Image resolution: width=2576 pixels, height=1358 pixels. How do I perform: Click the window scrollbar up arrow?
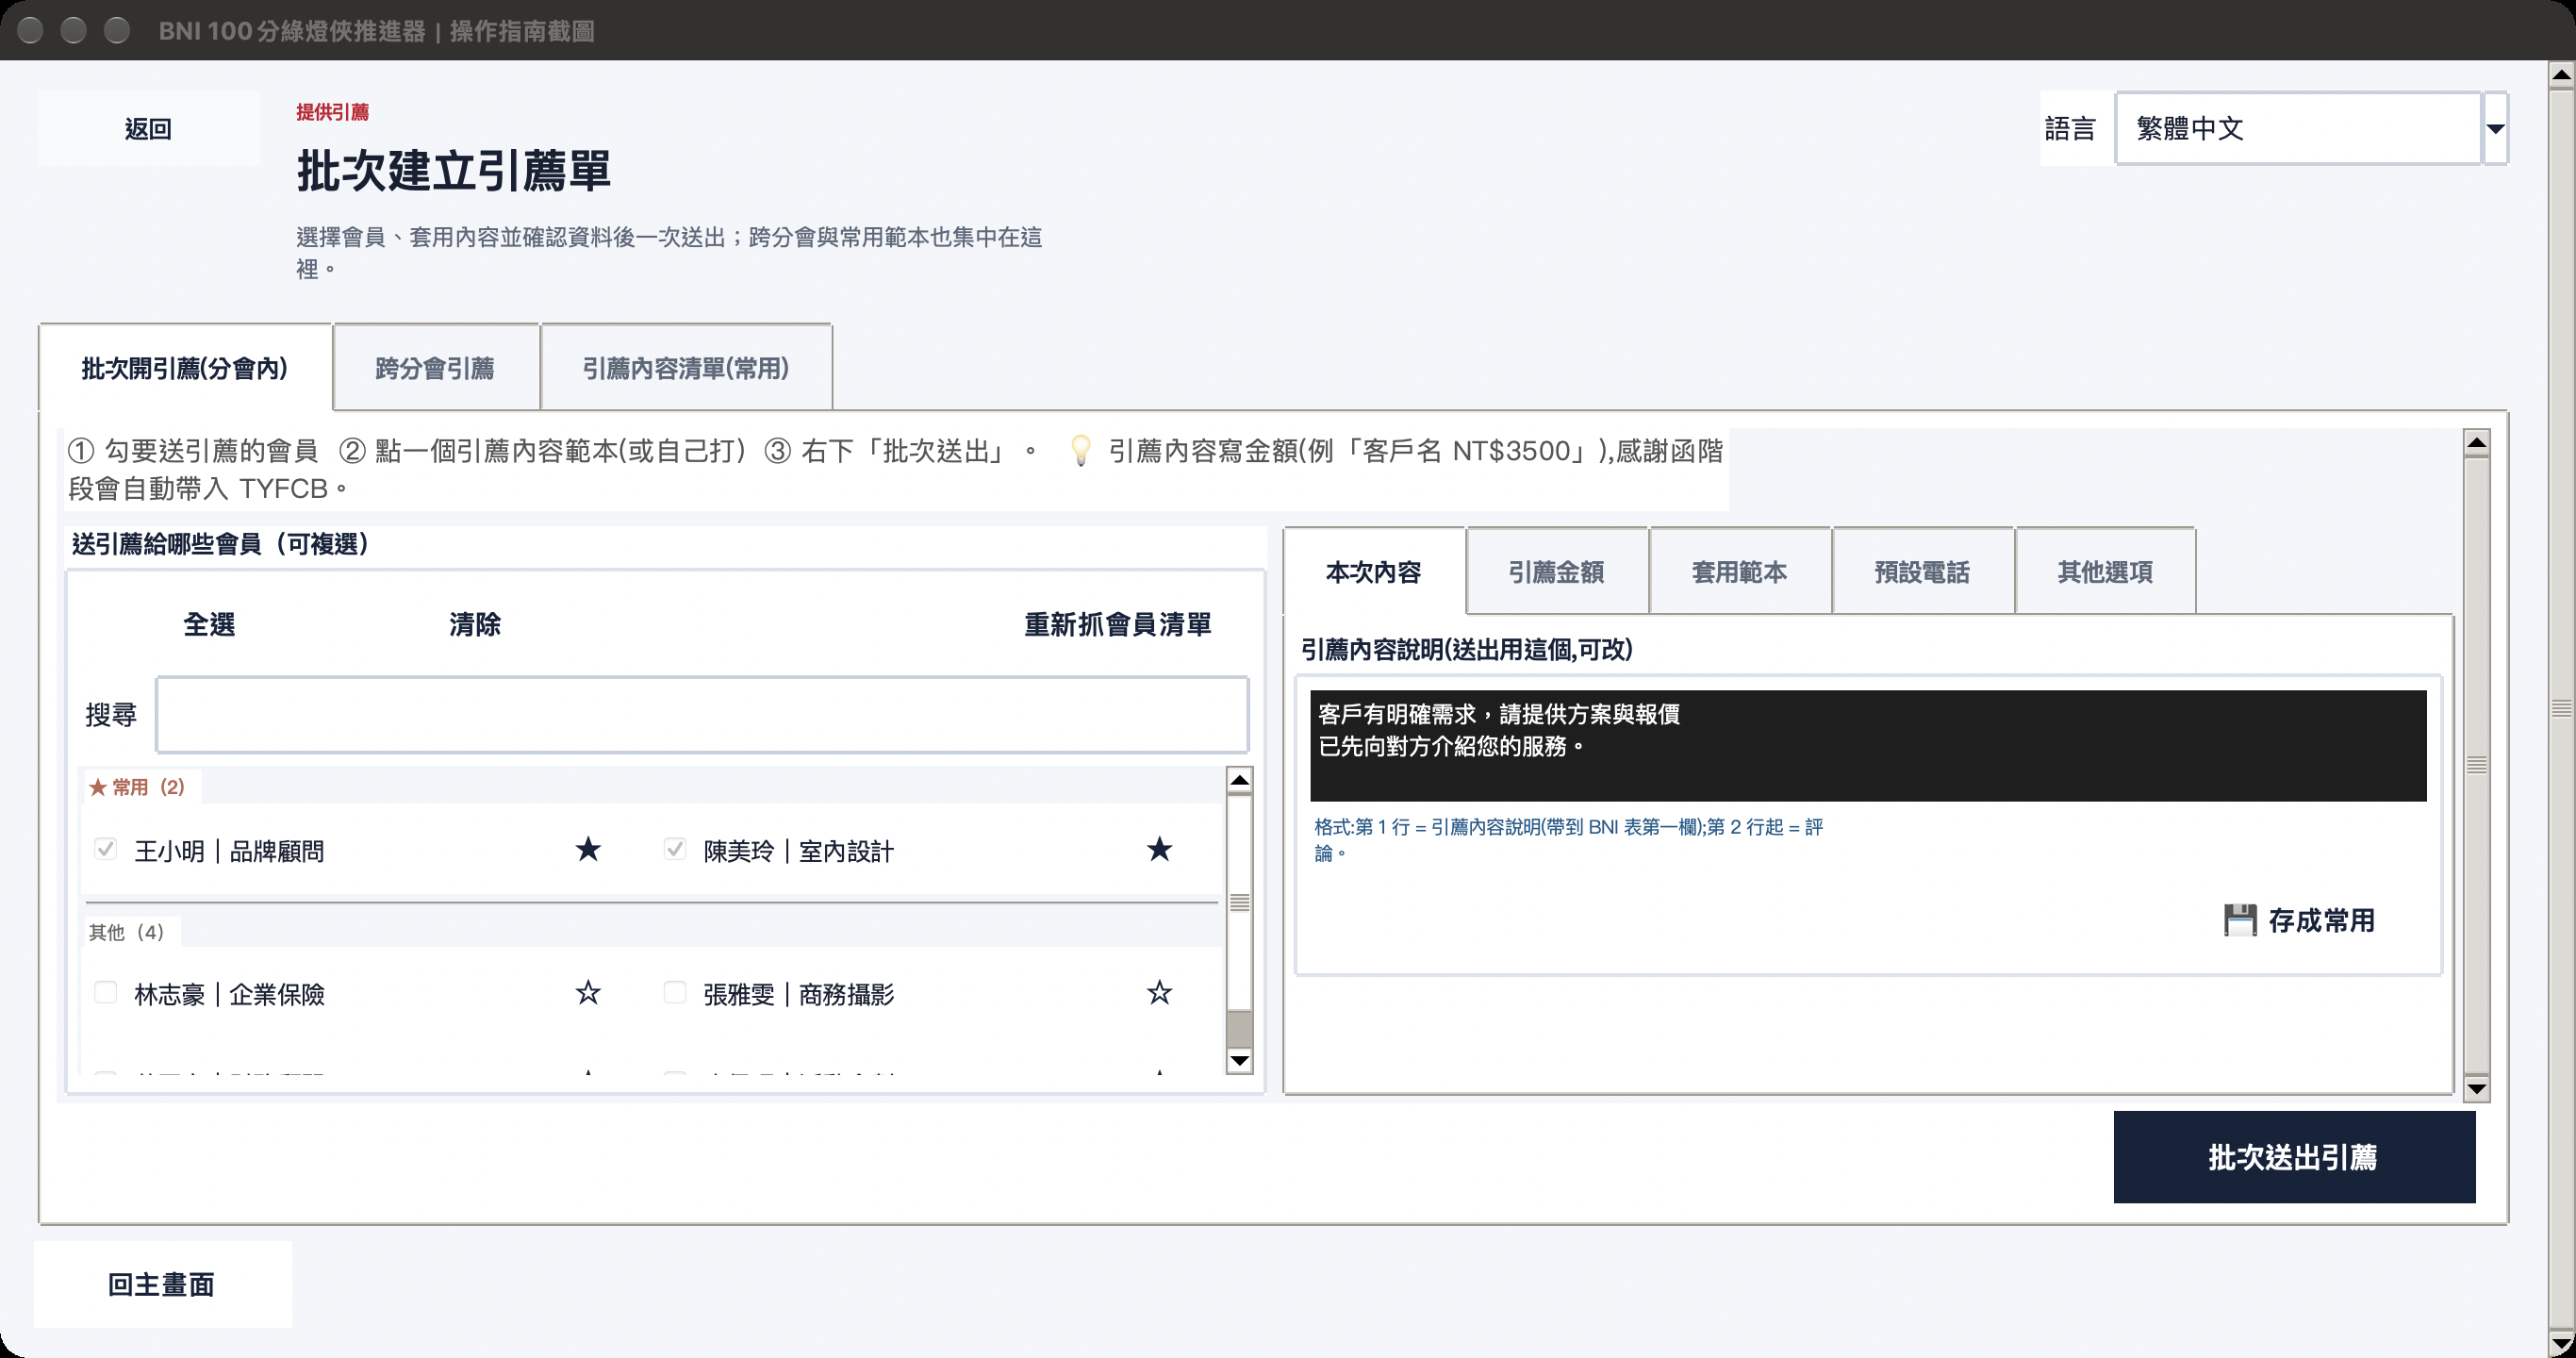click(2561, 74)
